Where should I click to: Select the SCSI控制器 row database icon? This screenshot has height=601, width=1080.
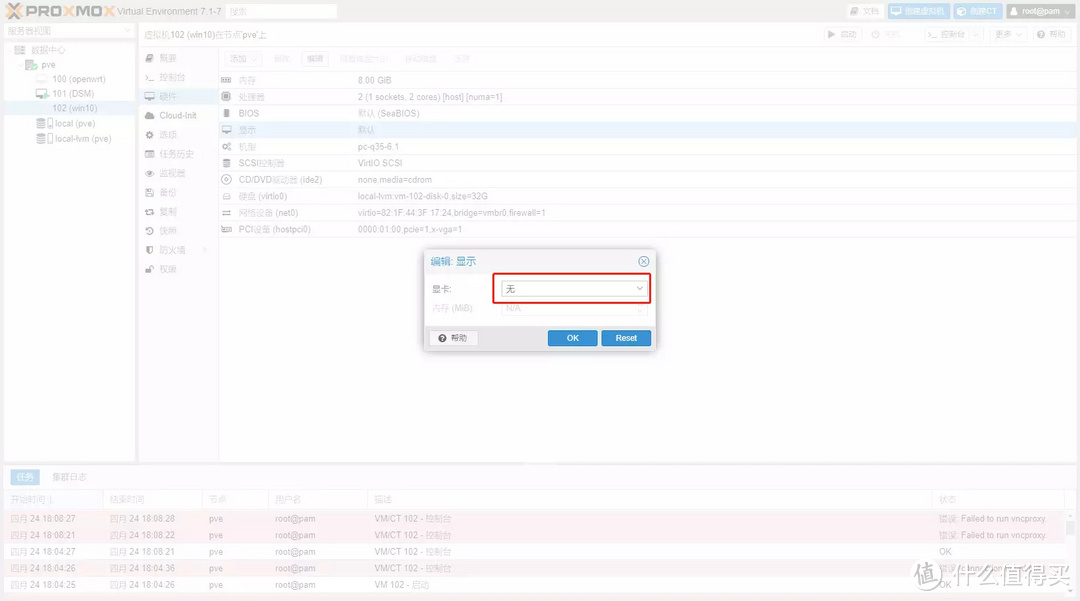point(226,163)
